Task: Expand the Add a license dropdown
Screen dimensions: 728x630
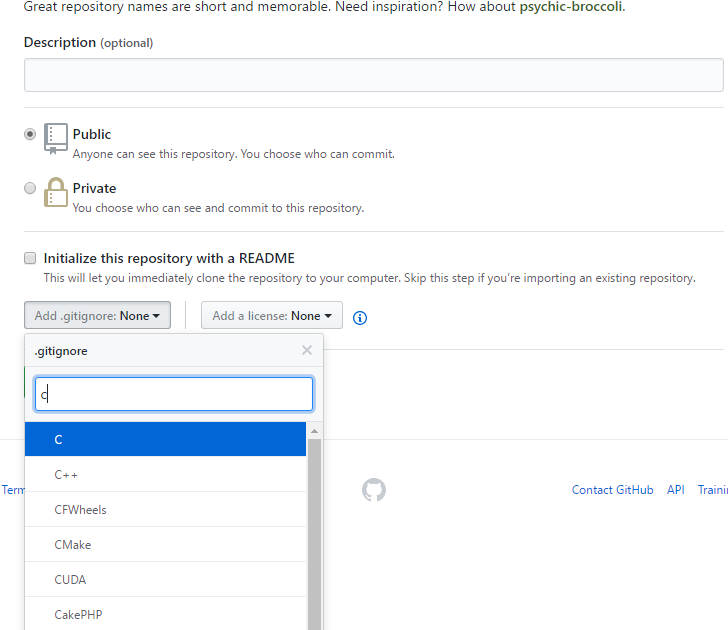Action: (x=272, y=316)
